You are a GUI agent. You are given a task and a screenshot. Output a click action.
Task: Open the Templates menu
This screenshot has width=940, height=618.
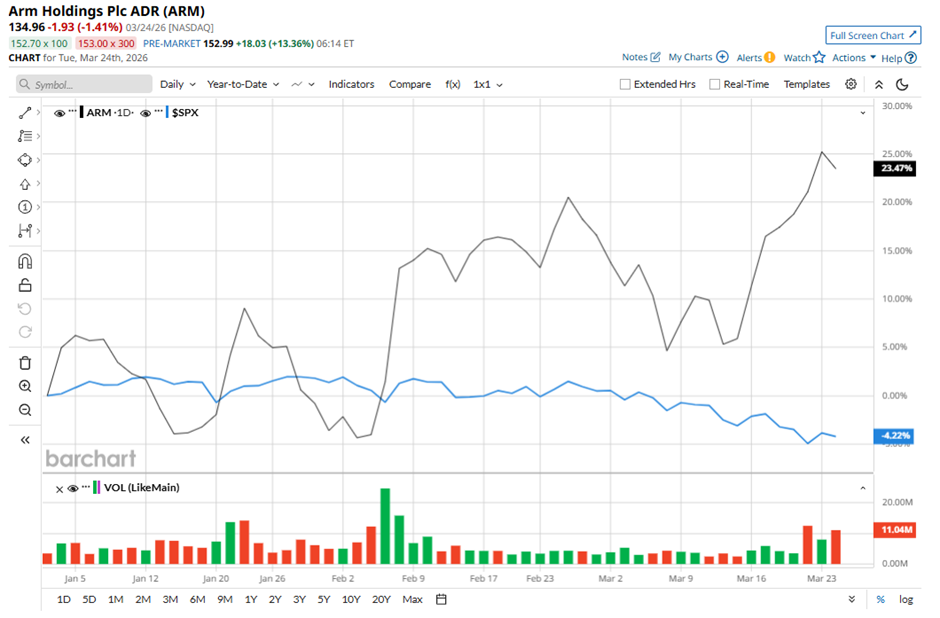pos(806,85)
